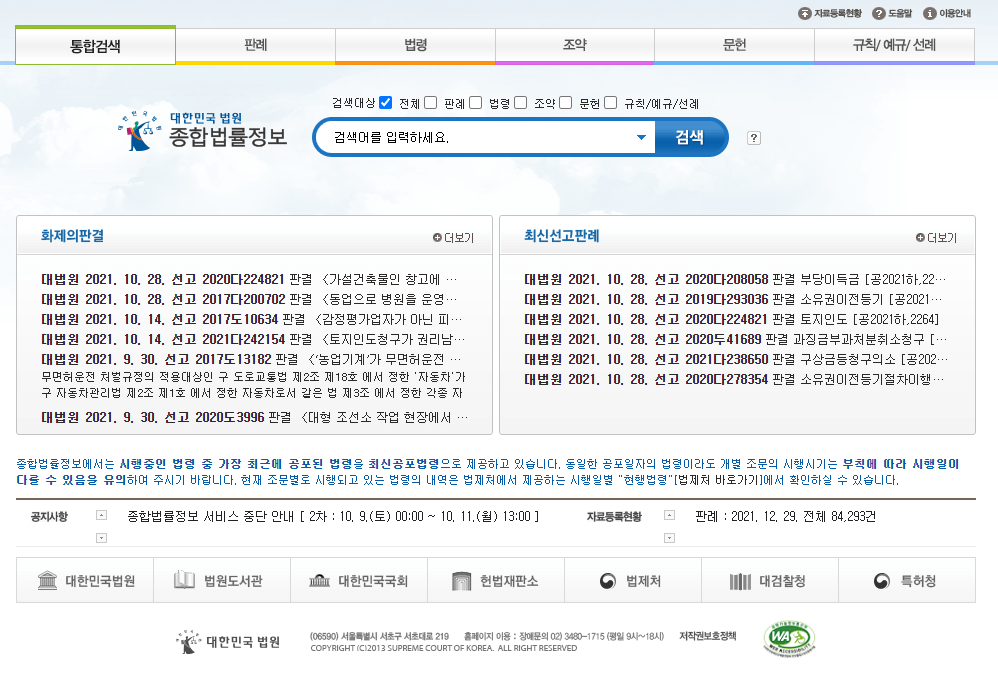Screen dimensions: 998x688
Task: Open ruling 2019다293036 소유권이전등기
Action: pyautogui.click(x=733, y=299)
